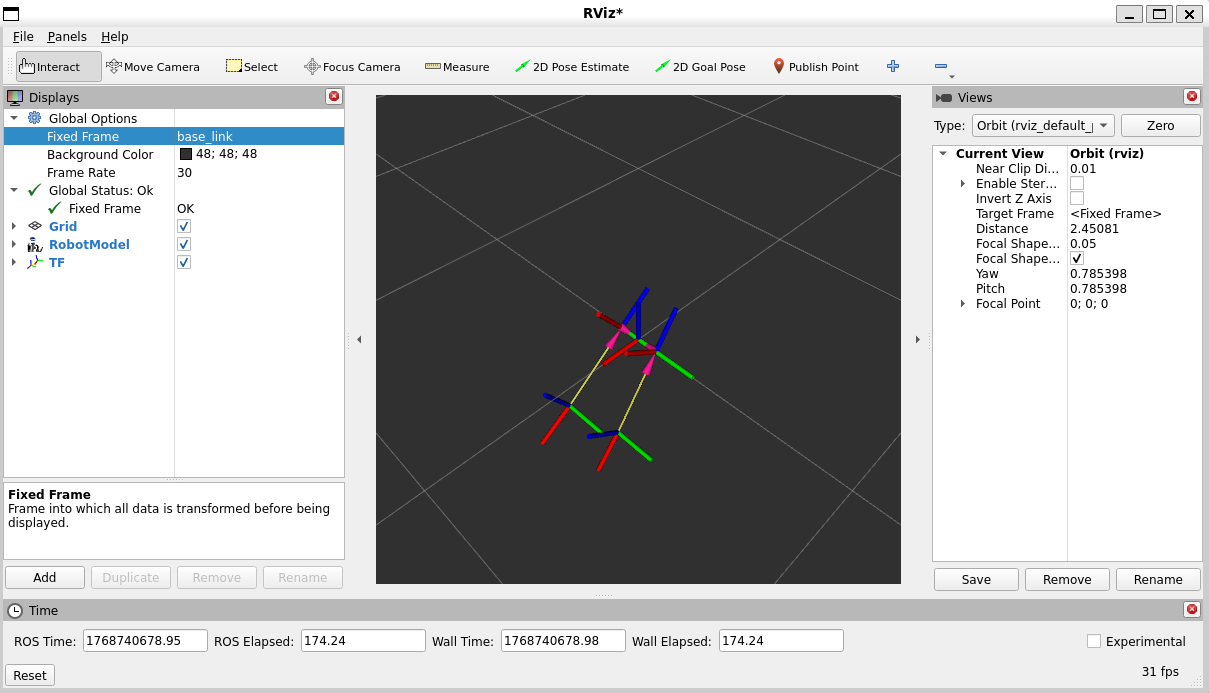Uncheck the Grid display checkbox

click(184, 226)
